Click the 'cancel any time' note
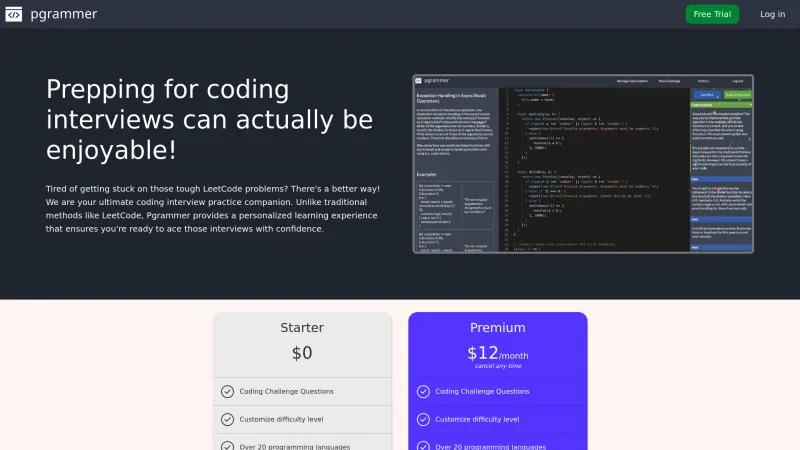800x450 pixels. tap(498, 366)
